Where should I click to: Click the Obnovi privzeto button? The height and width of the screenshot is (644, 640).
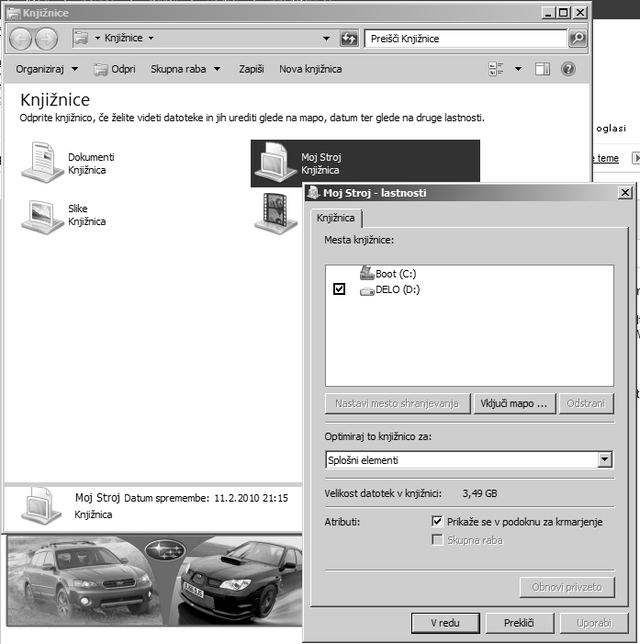567,587
